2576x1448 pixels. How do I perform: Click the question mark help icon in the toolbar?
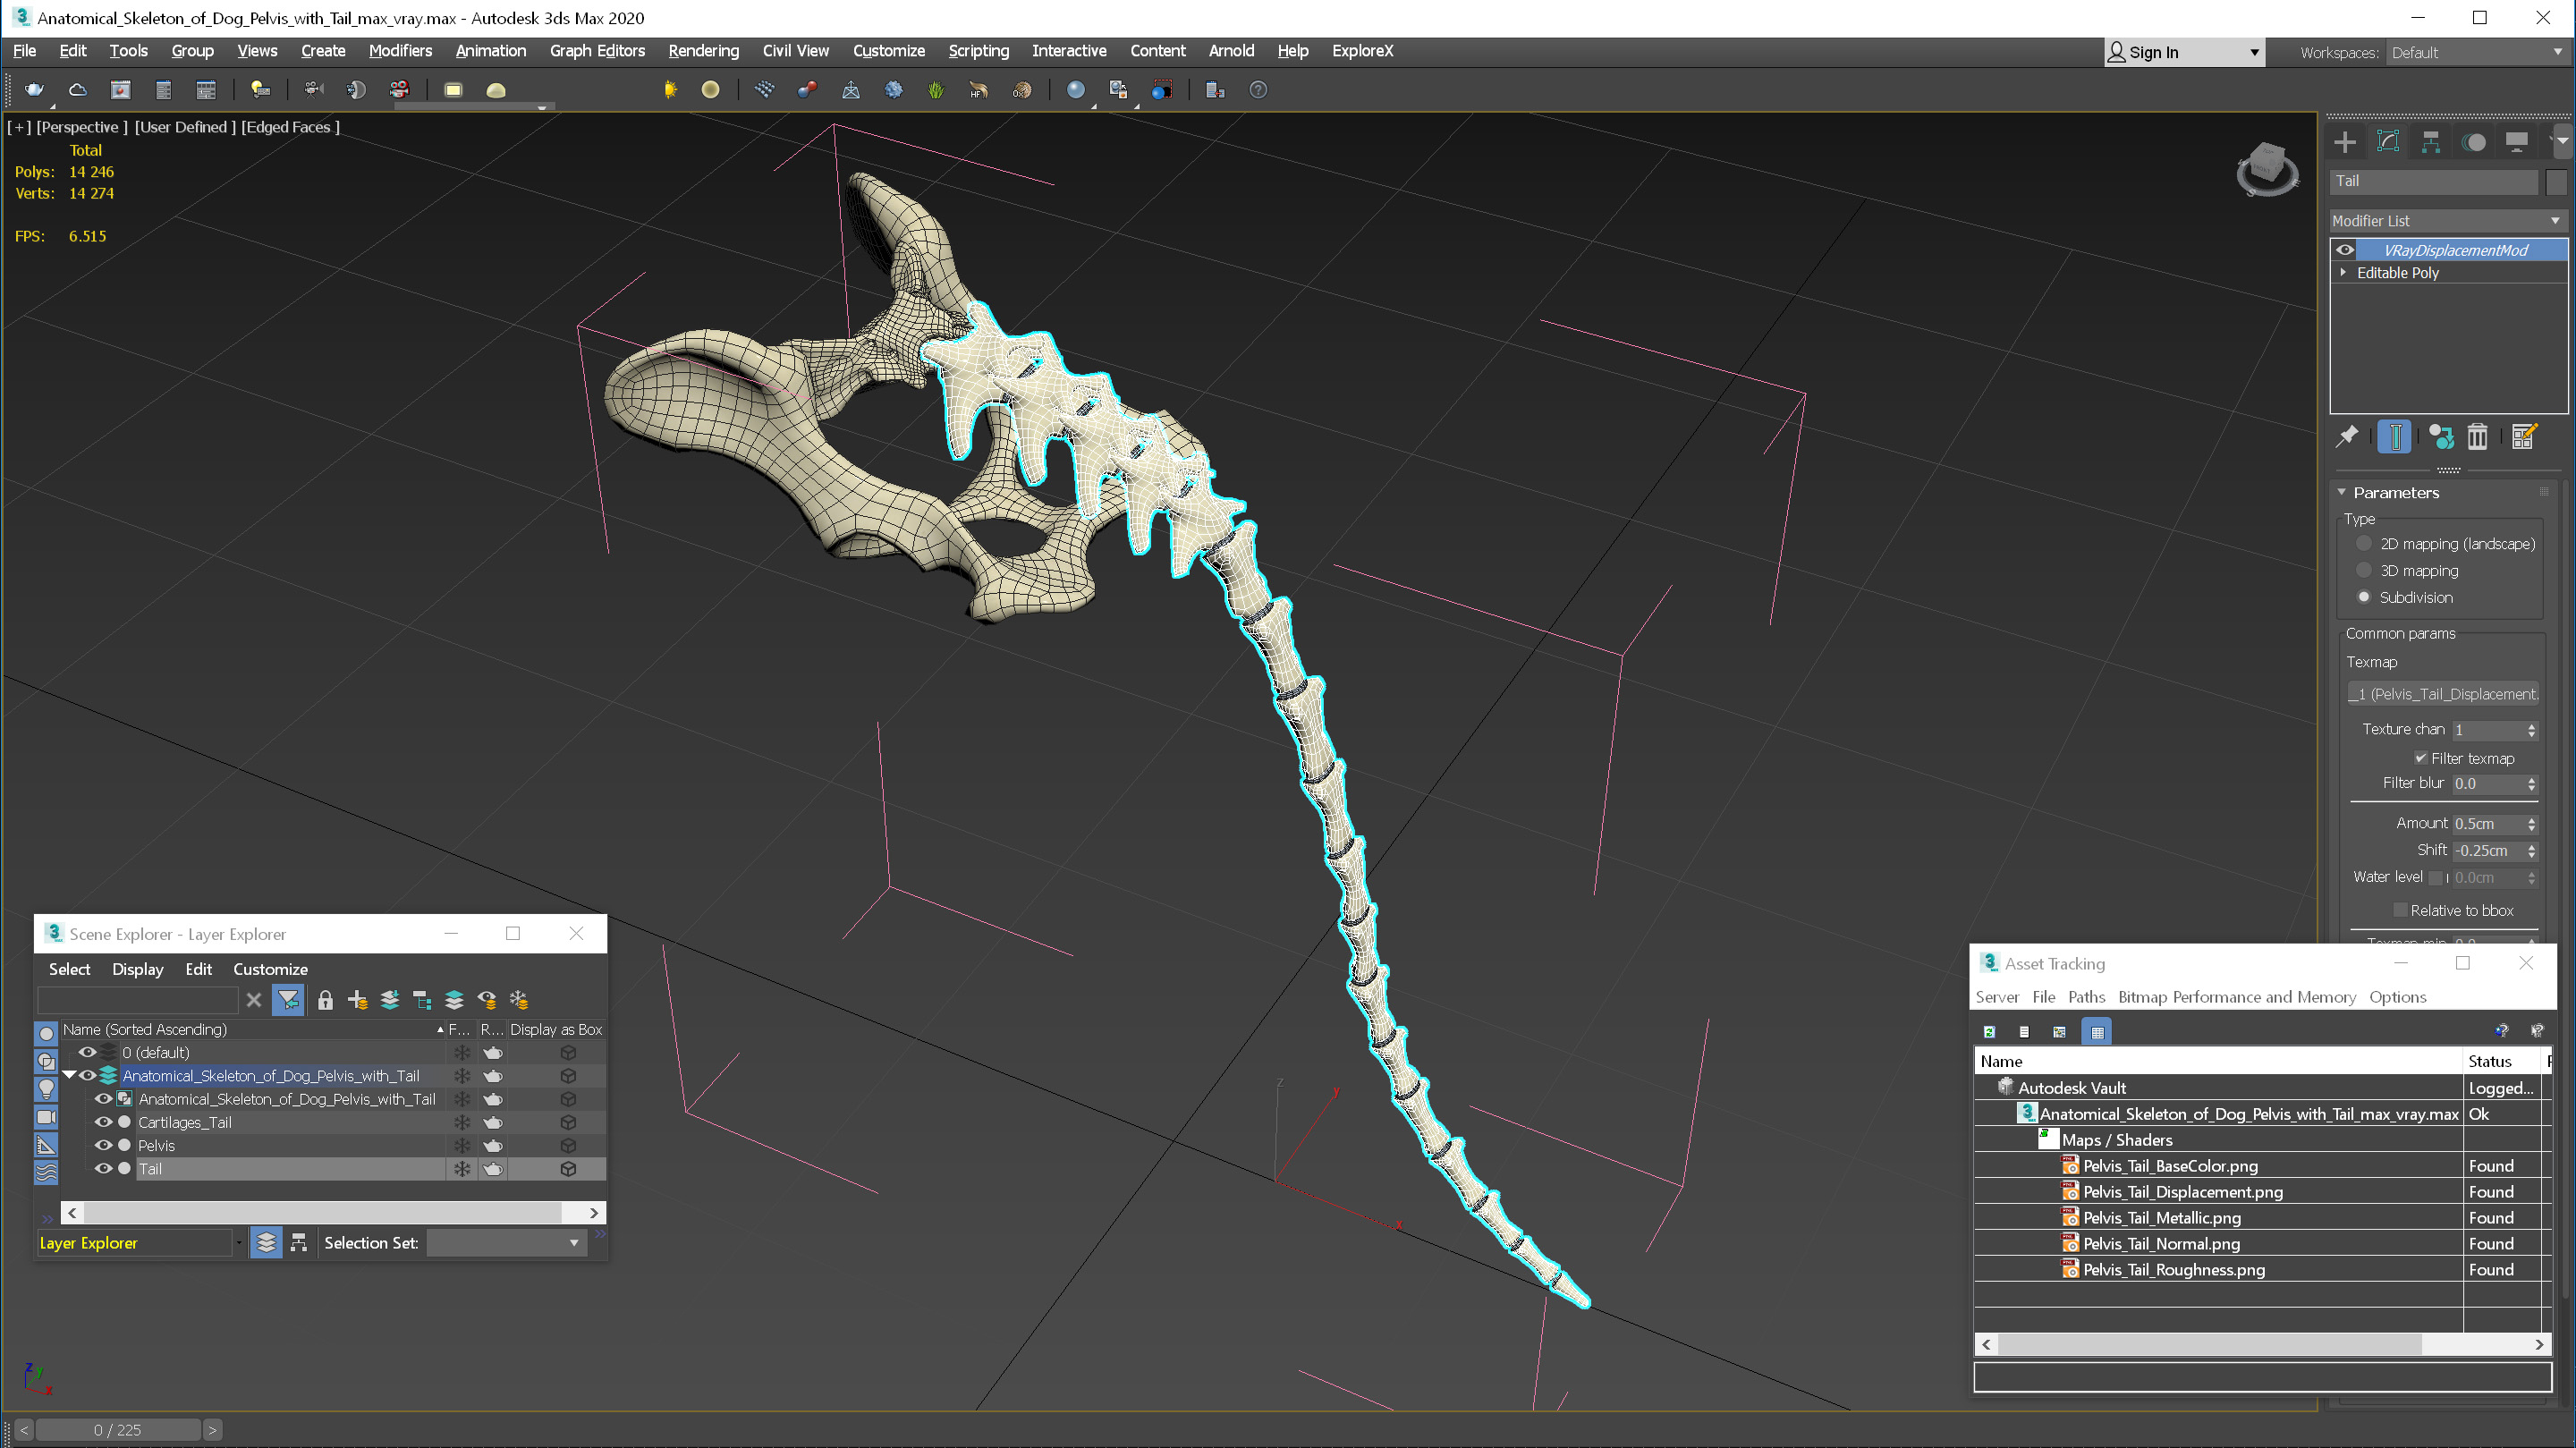[x=1258, y=90]
